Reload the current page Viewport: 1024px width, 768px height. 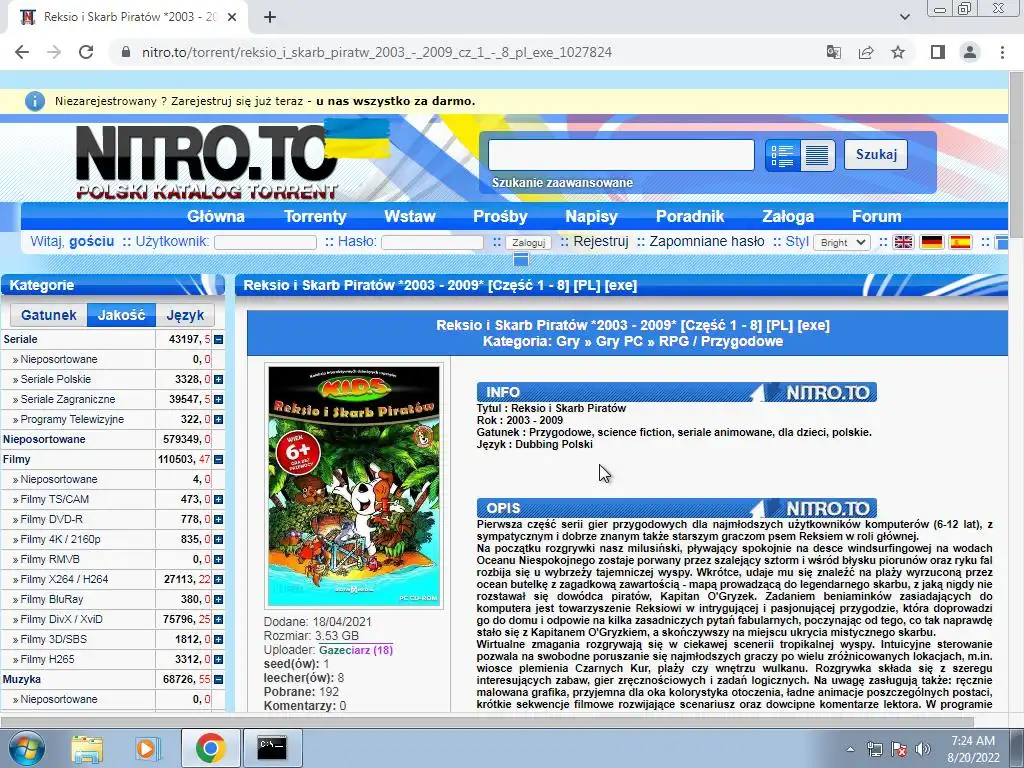[86, 52]
